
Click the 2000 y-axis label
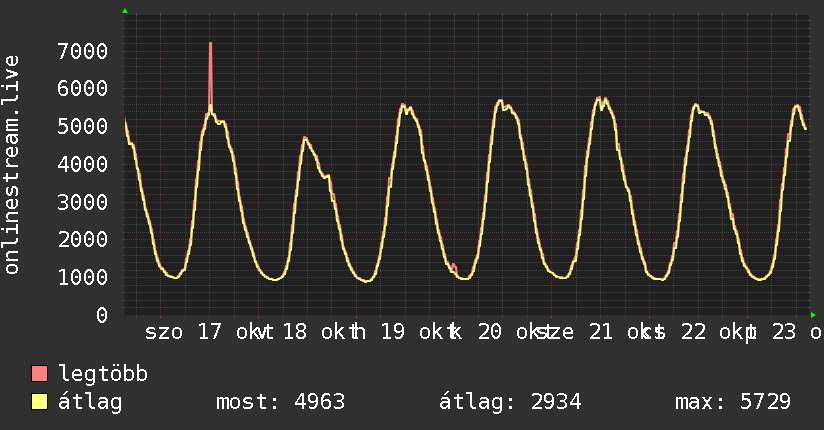coord(83,240)
